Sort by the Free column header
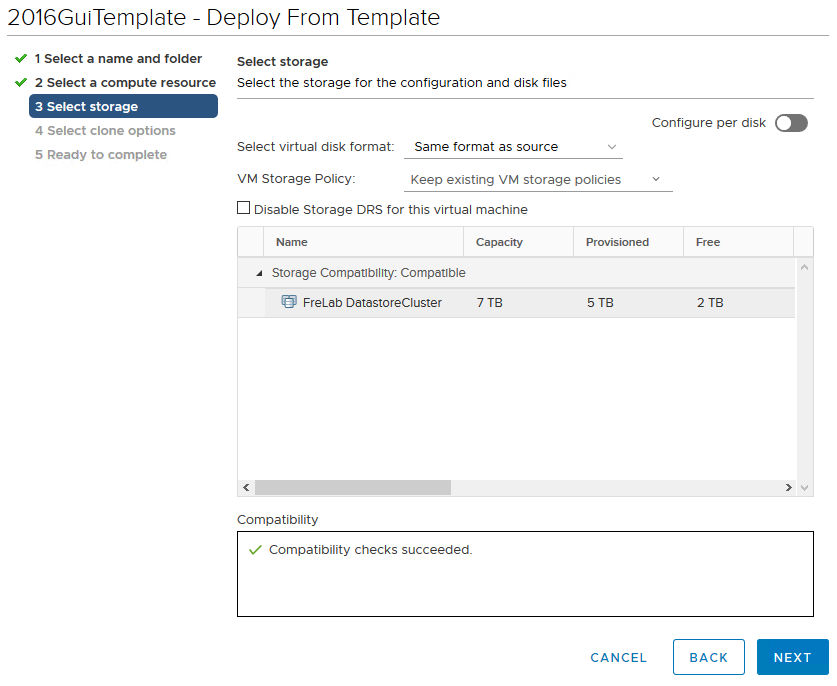Viewport: 837px width, 686px height. tap(708, 242)
